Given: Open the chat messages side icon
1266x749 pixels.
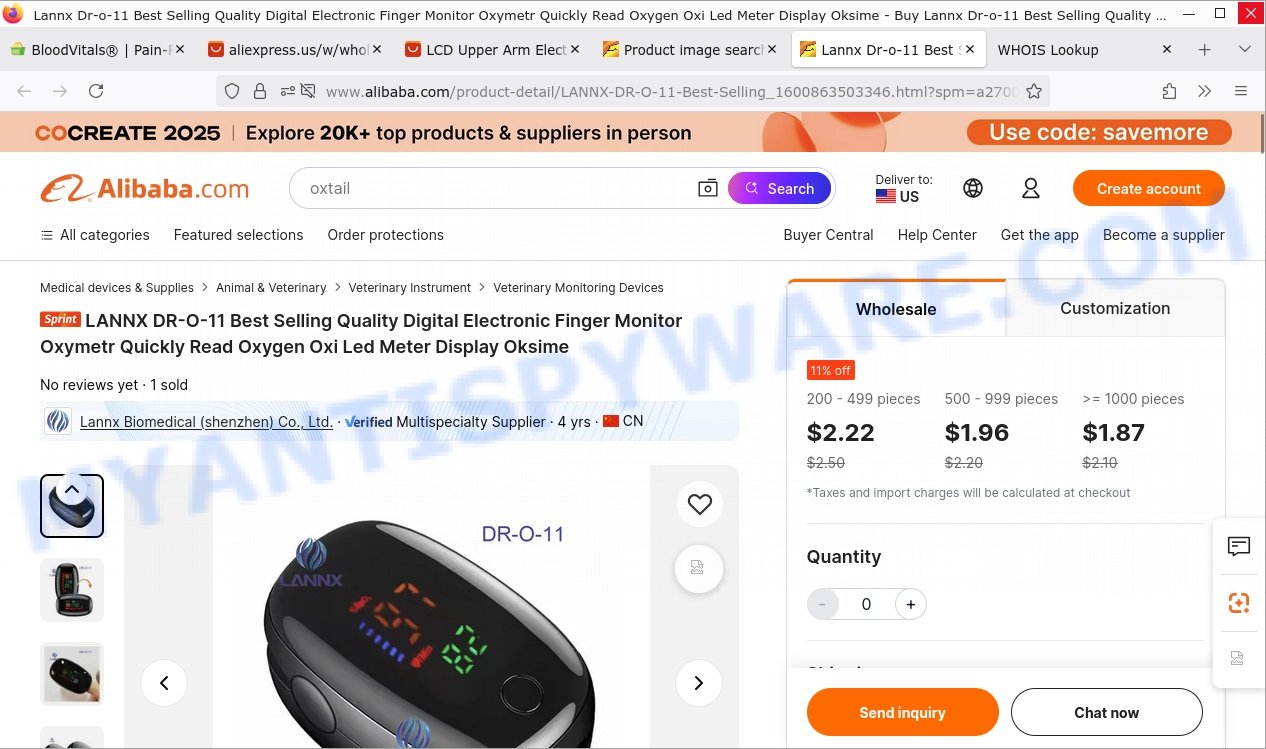Looking at the screenshot, I should (x=1239, y=546).
